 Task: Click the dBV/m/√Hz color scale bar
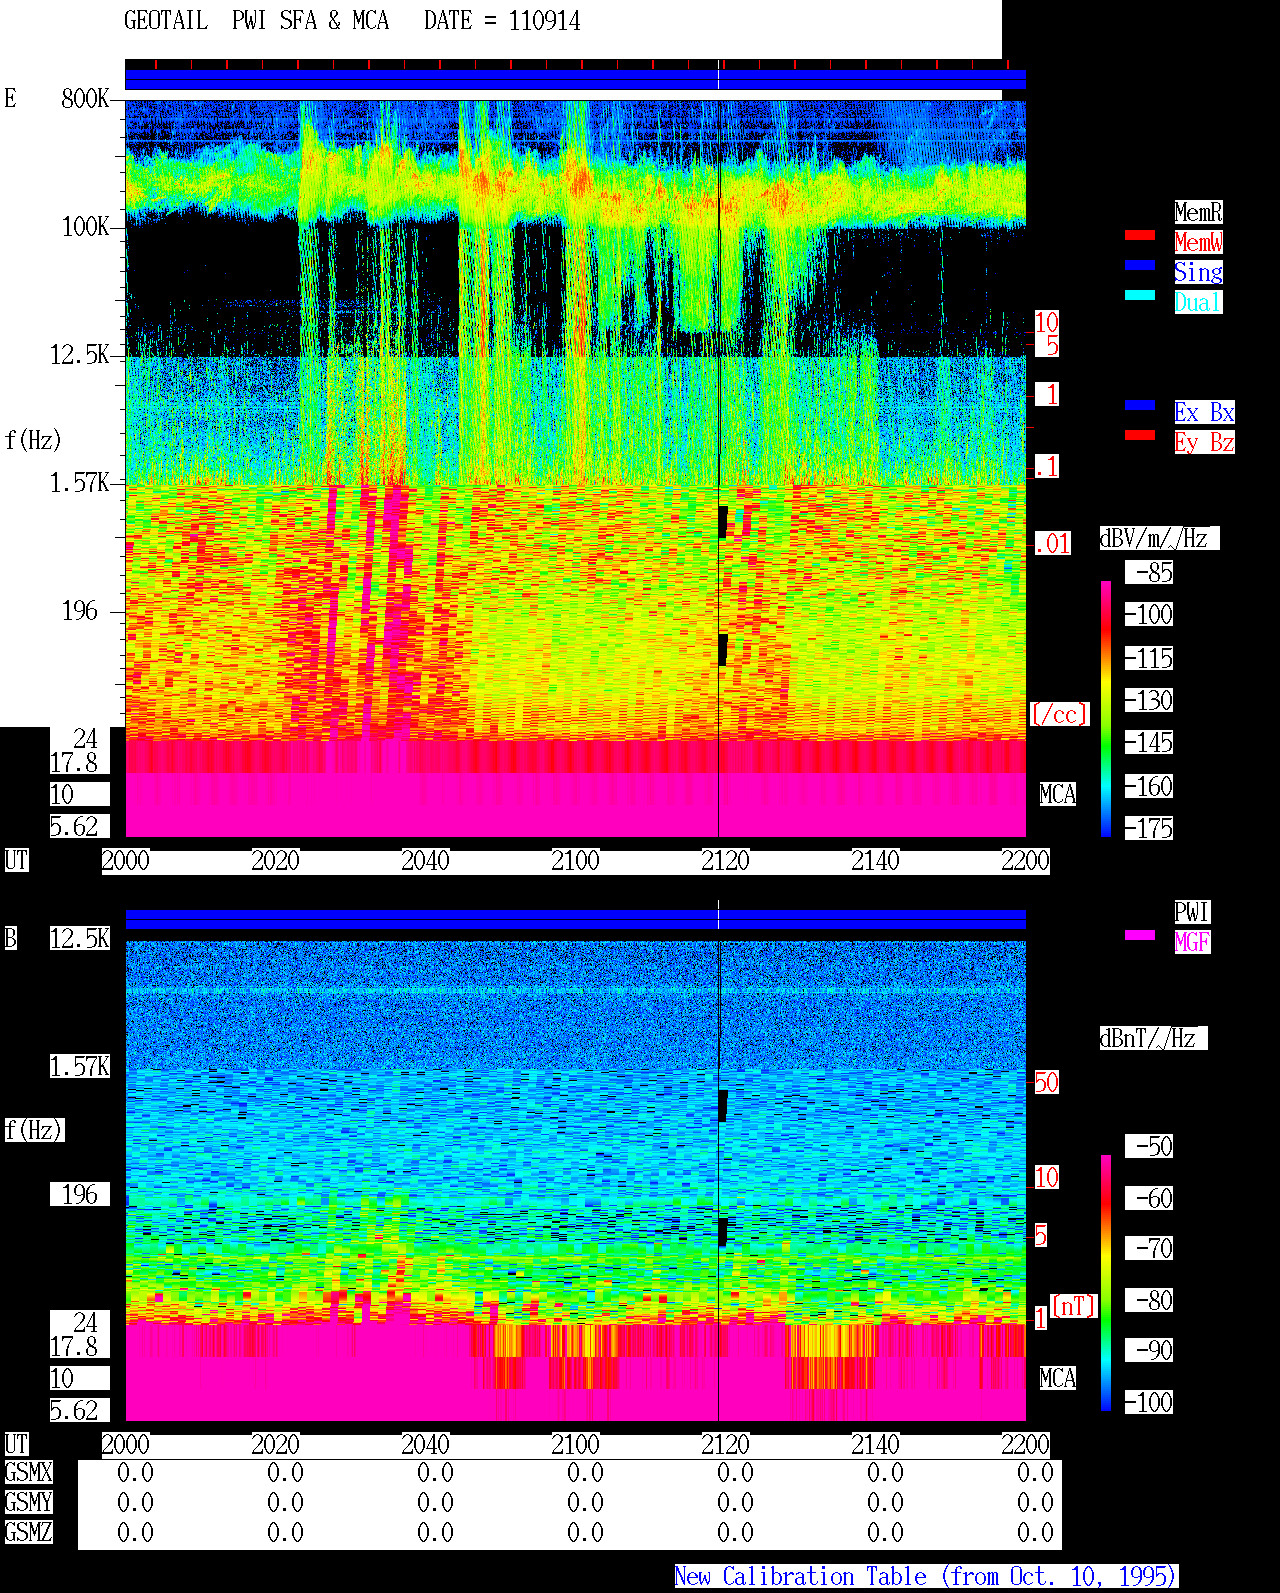point(1106,708)
